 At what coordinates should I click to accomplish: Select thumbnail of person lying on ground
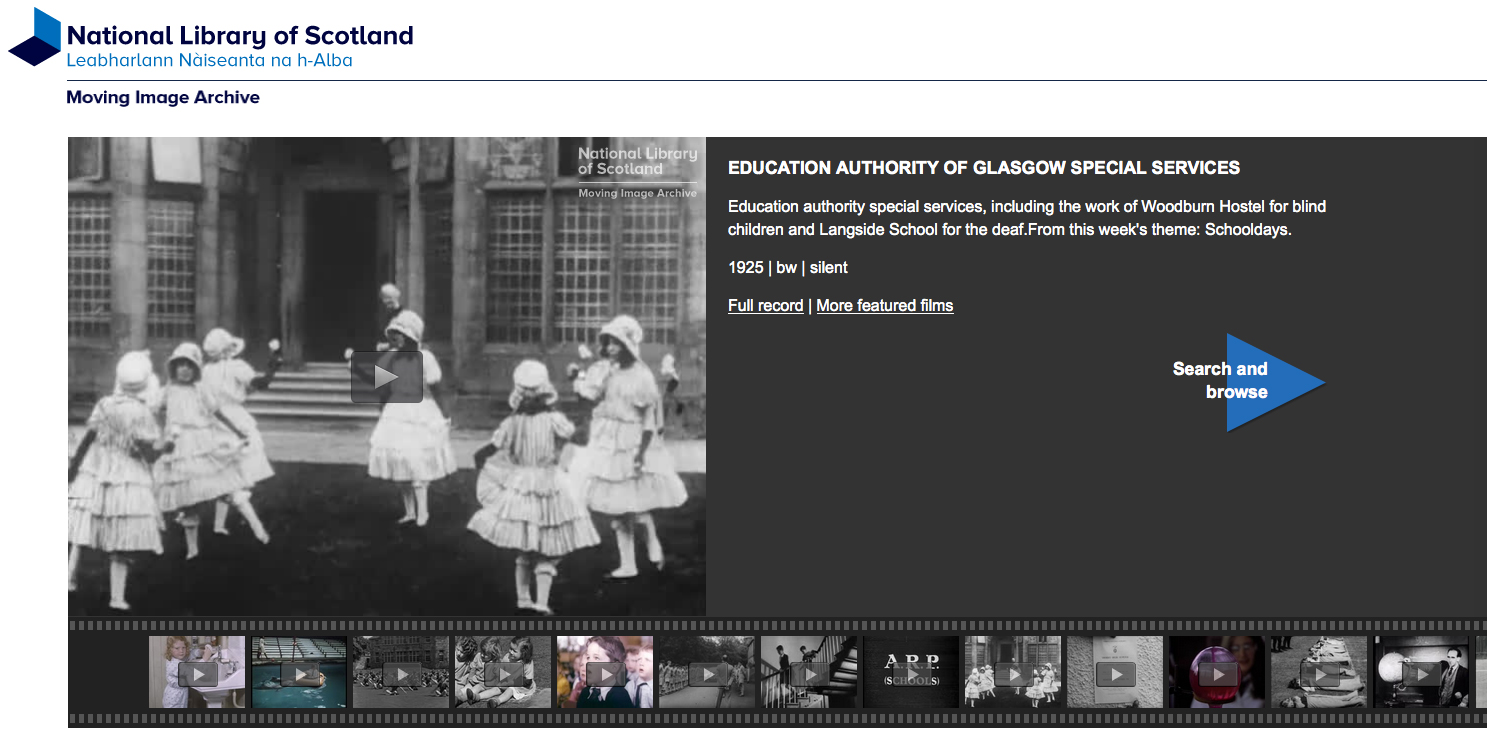coord(1319,673)
